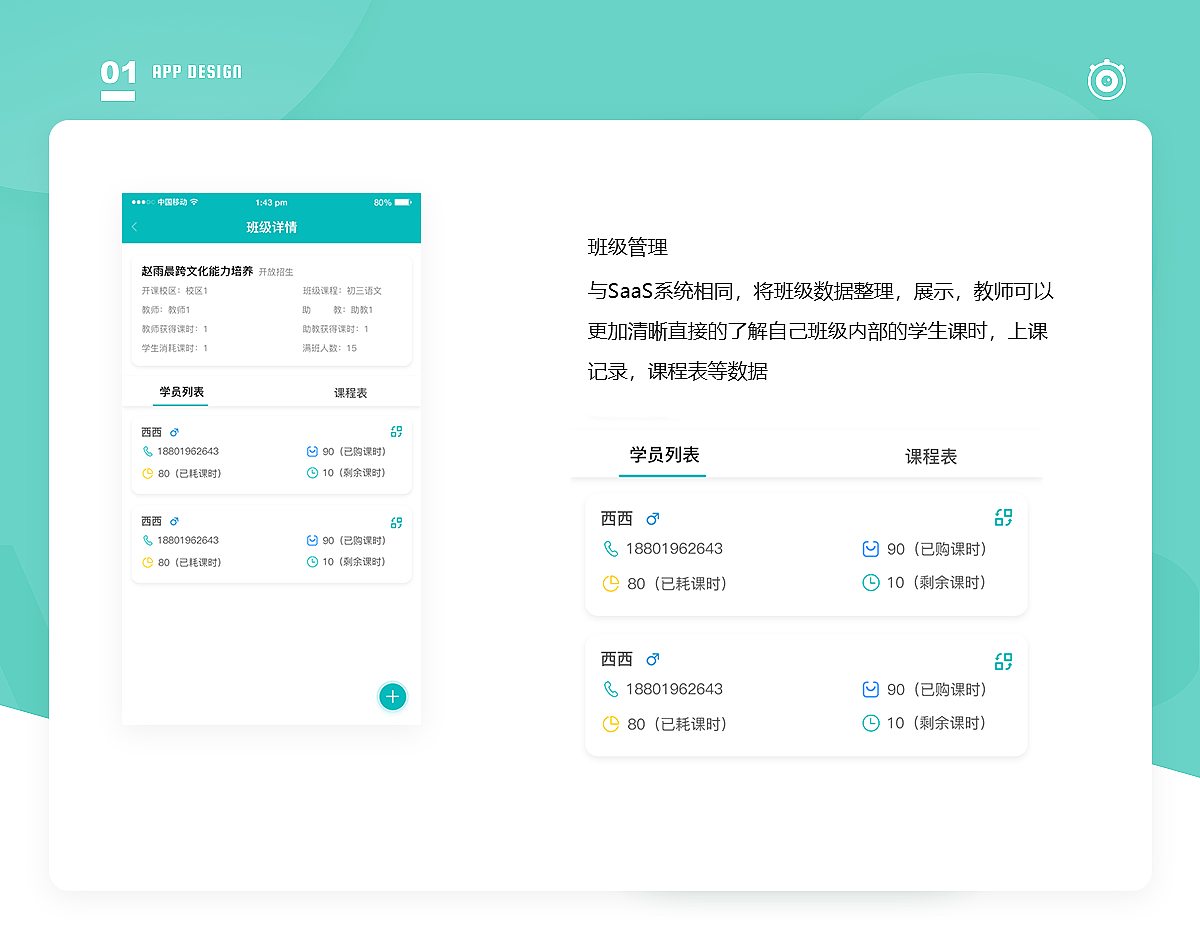1200x930 pixels.
Task: Tap 18801962643 on first phone student card
Action: pyautogui.click(x=188, y=452)
